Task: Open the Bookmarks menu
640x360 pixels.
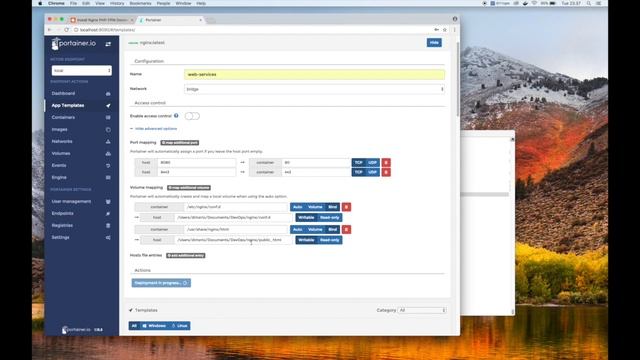Action: [x=140, y=3]
